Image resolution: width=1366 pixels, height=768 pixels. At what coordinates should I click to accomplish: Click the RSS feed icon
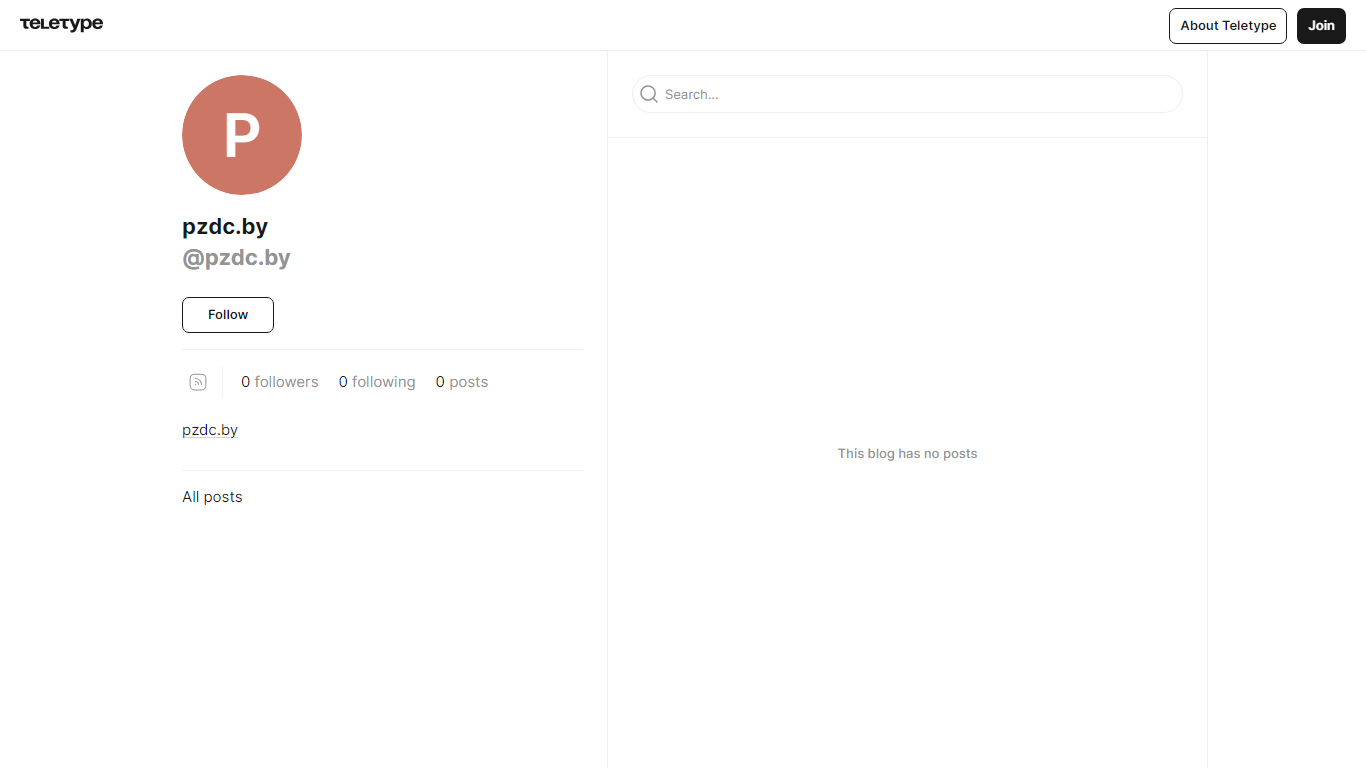point(198,382)
